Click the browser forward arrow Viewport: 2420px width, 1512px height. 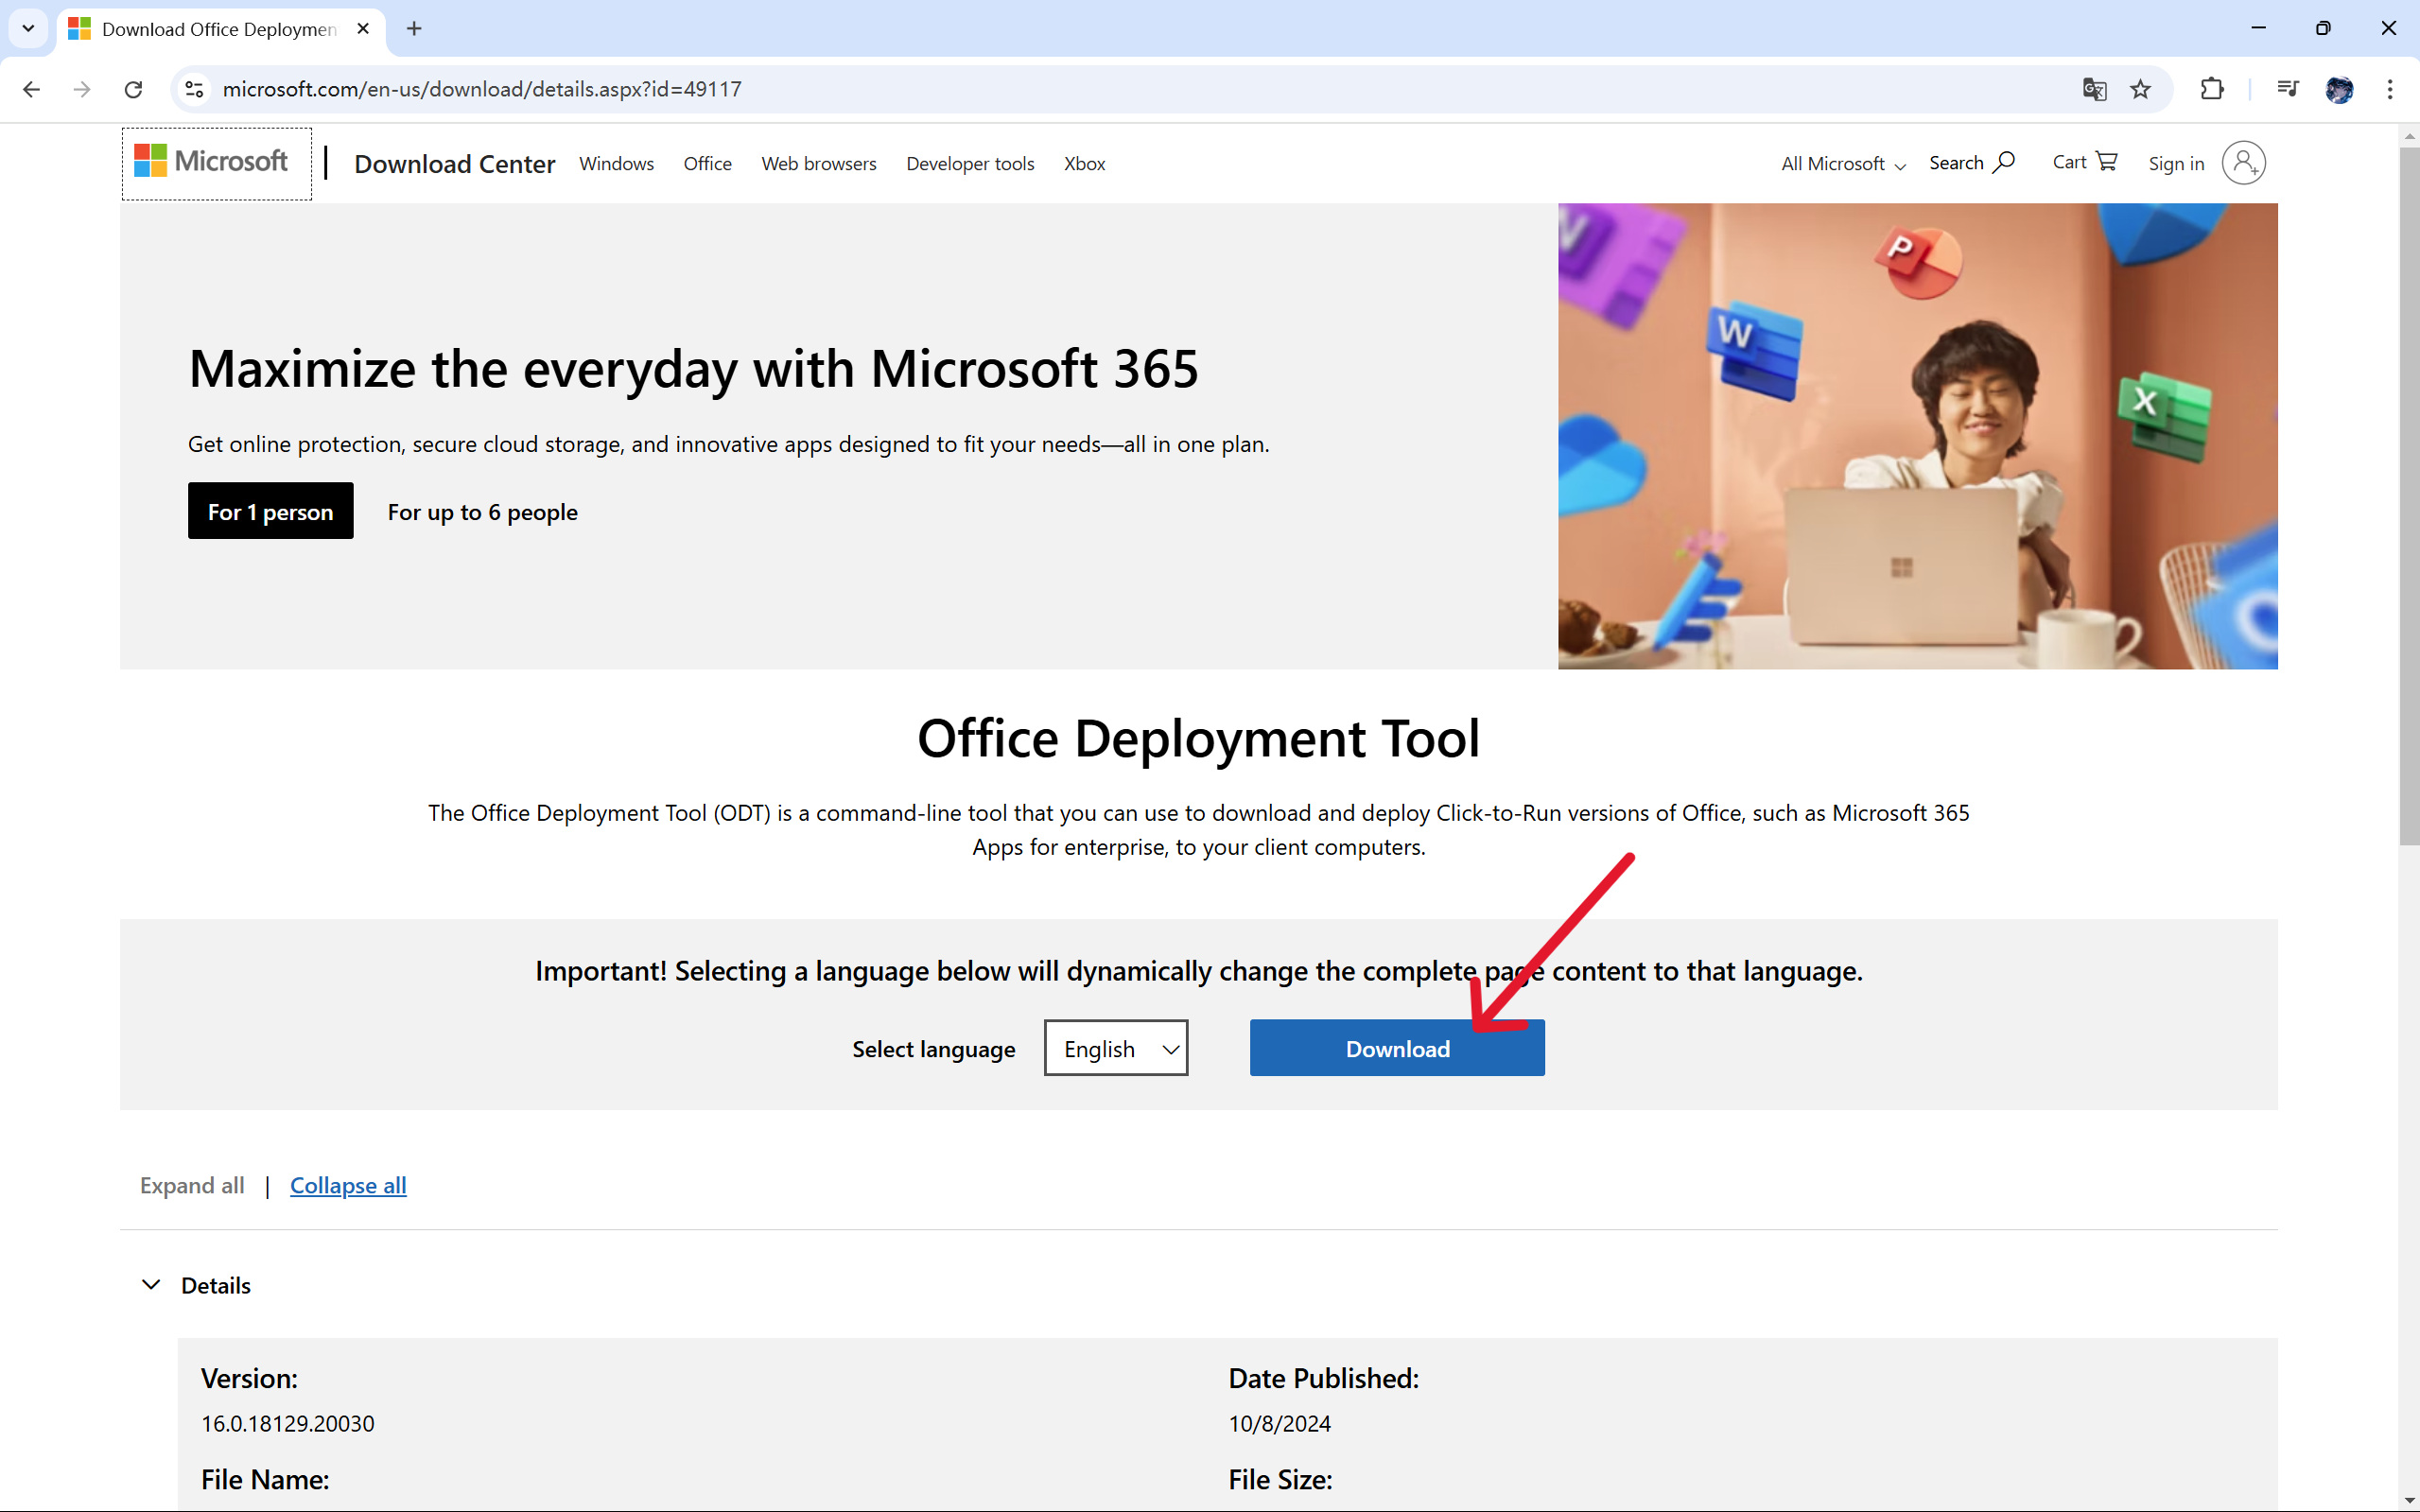(x=82, y=89)
